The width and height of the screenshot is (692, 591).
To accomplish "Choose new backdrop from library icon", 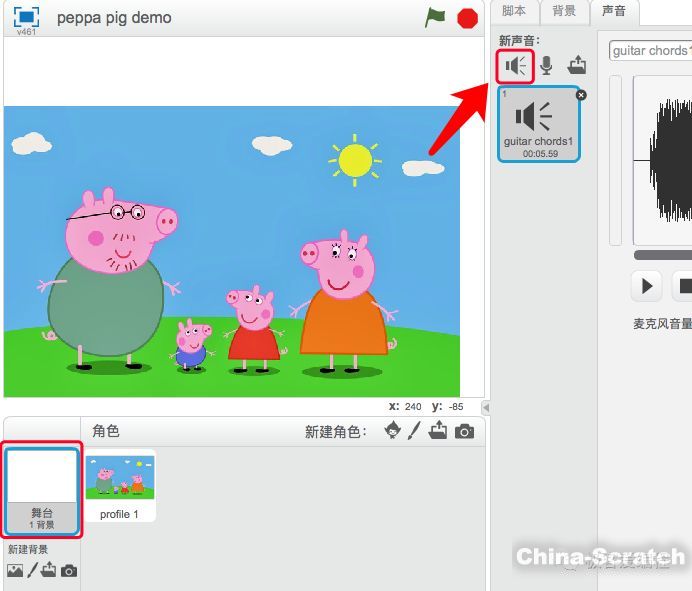I will [15, 570].
